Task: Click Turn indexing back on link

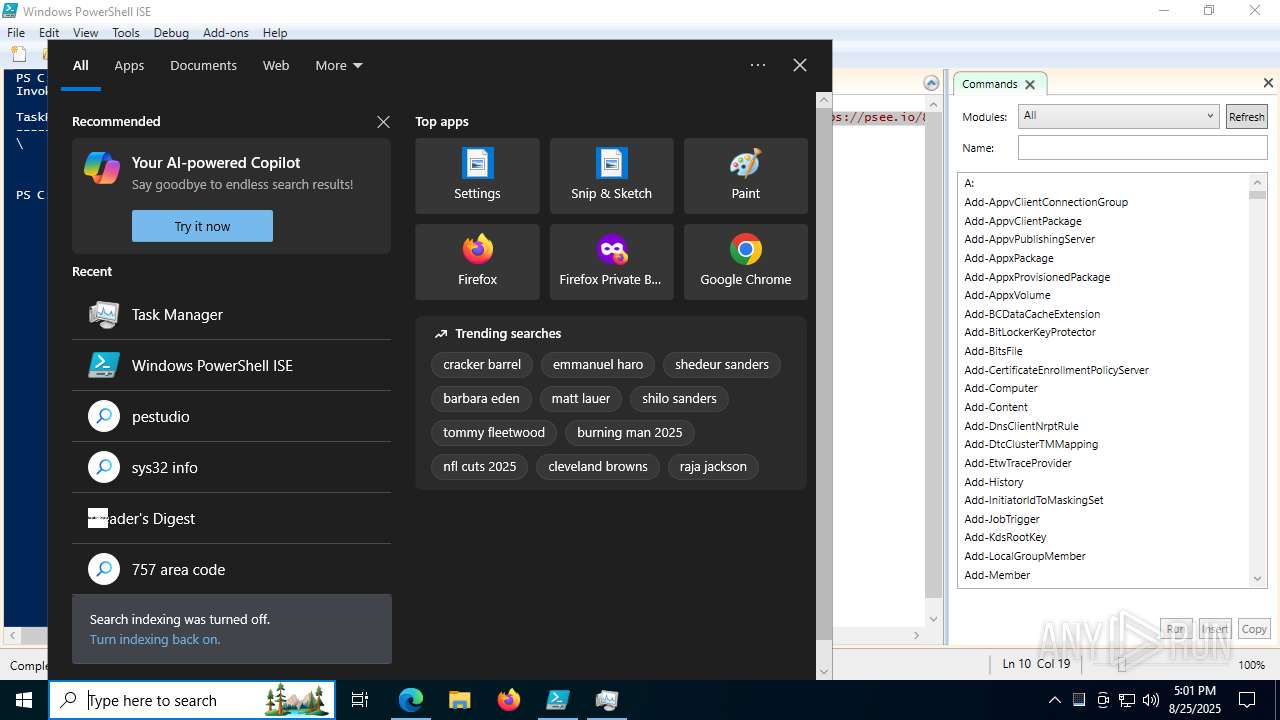Action: 155,639
